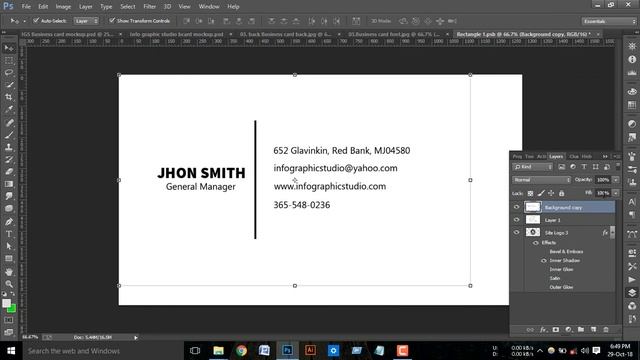The image size is (640, 360).
Task: Select the Outer Glow effect
Action: (x=561, y=287)
